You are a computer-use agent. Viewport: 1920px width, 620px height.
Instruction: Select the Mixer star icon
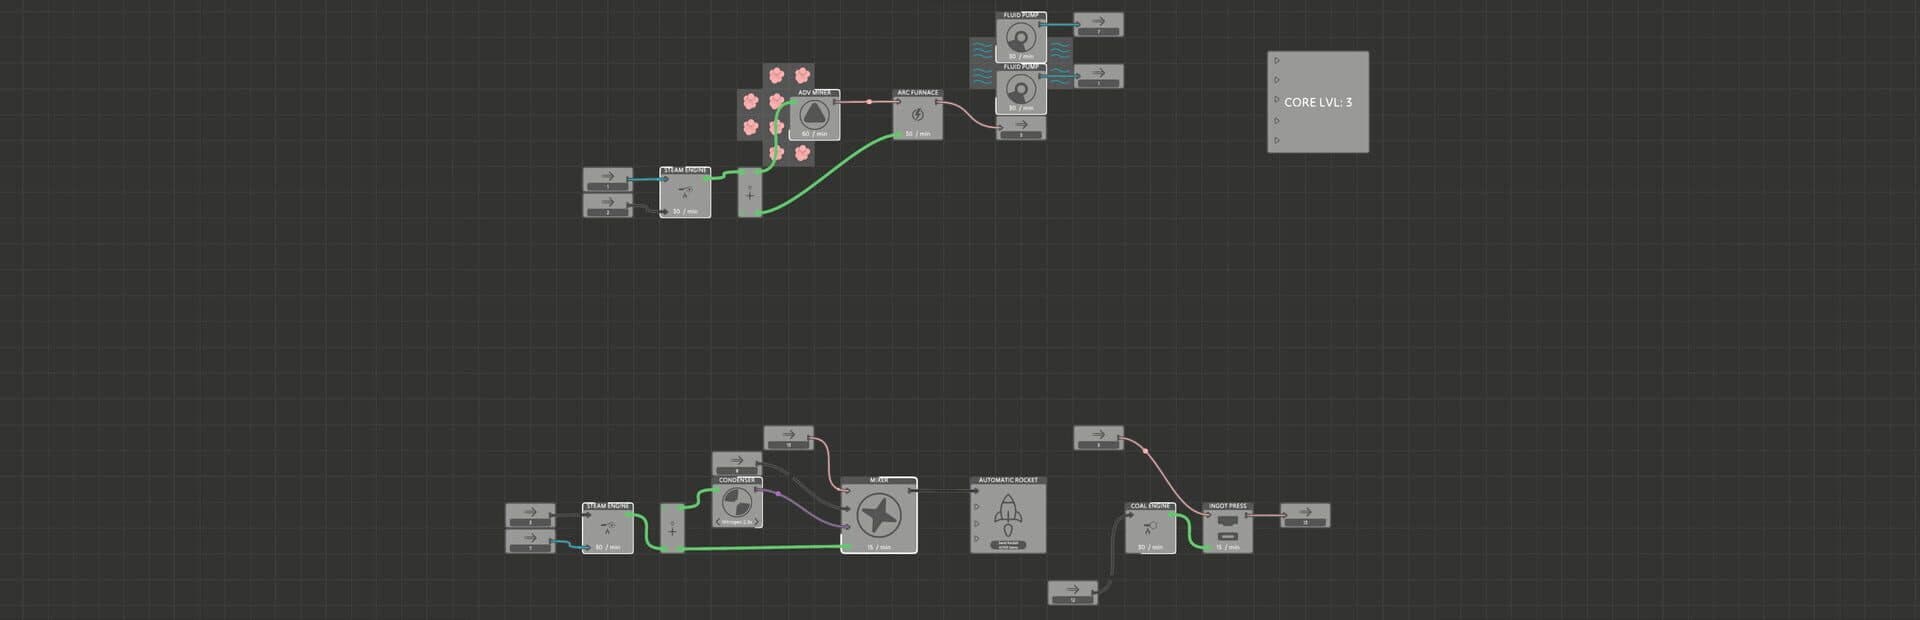click(878, 516)
